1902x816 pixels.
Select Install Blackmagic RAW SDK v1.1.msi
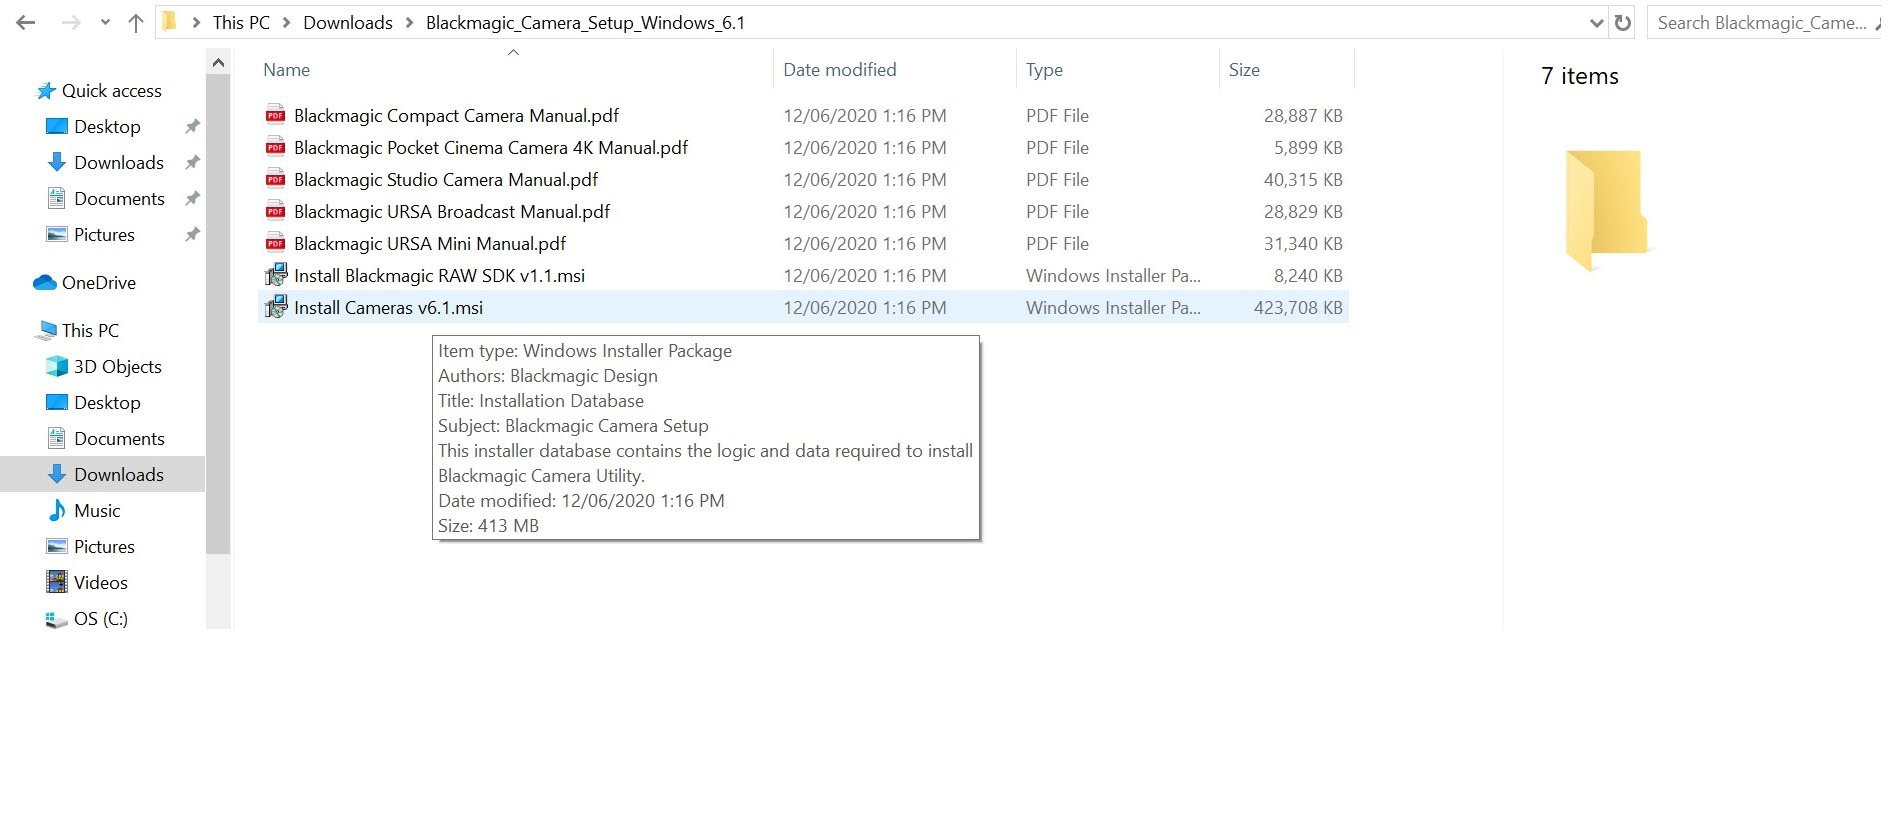pos(439,276)
